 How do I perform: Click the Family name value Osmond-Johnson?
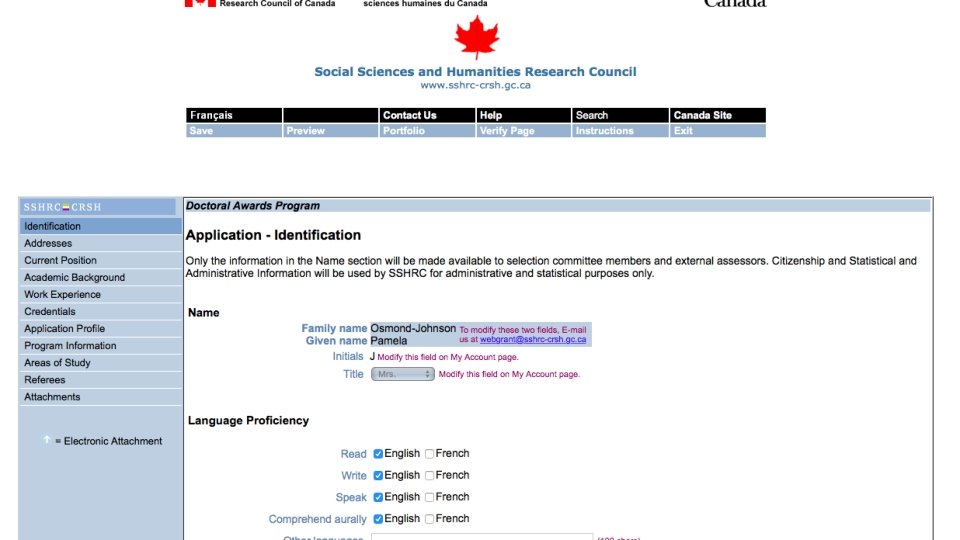point(413,328)
